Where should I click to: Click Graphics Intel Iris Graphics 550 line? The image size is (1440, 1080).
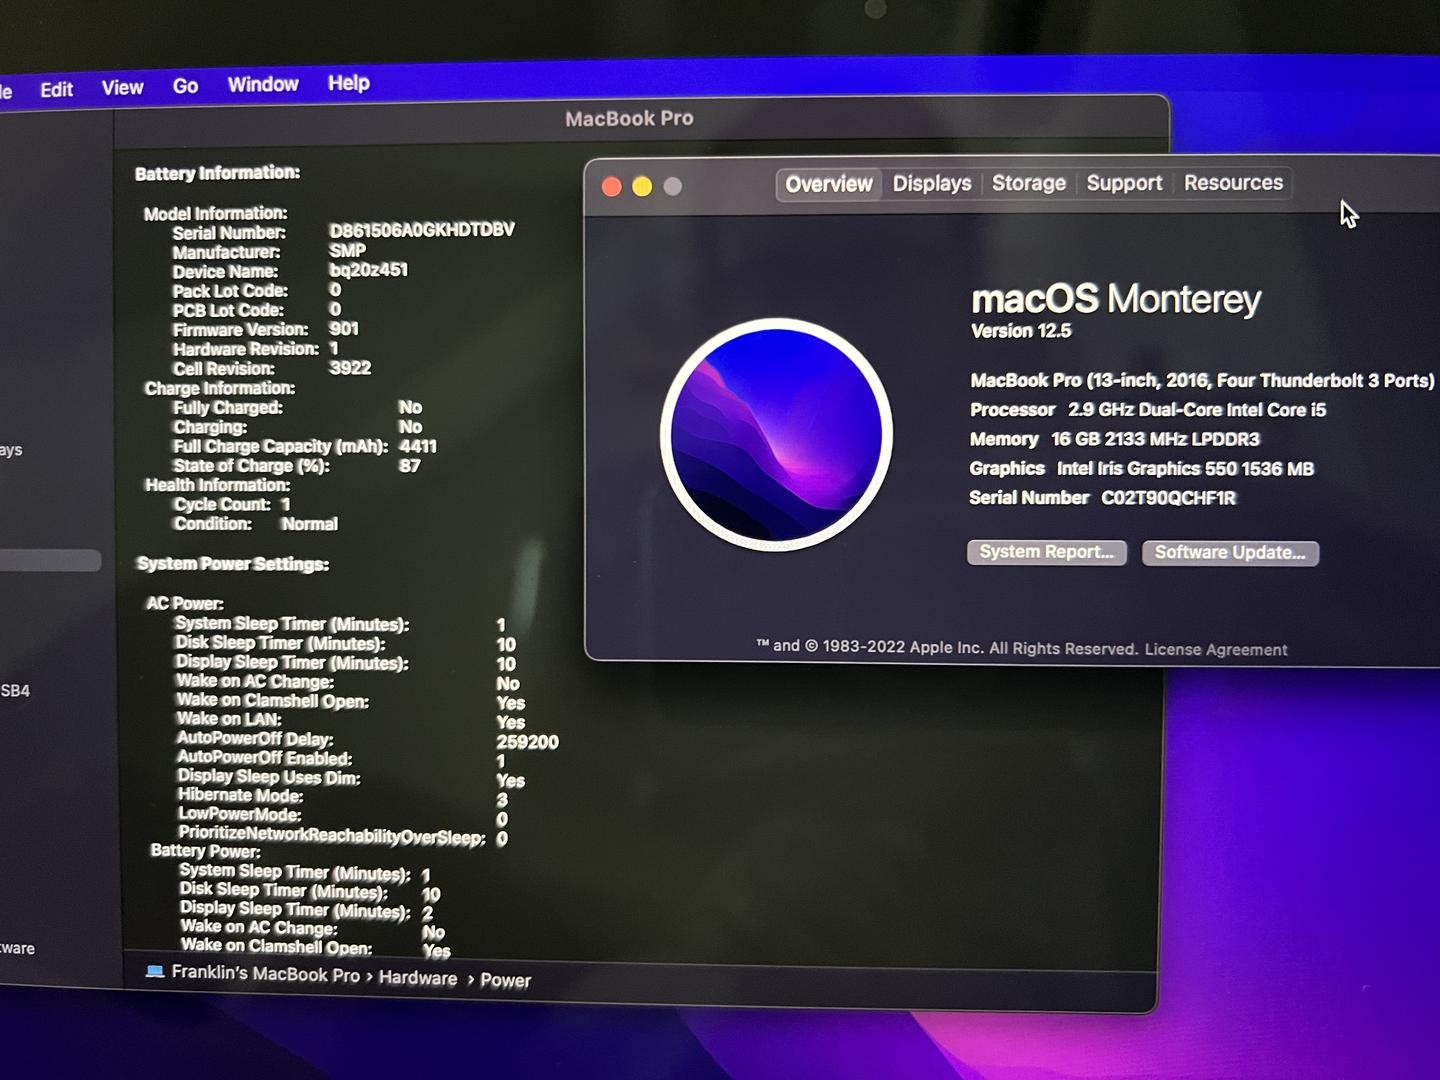[x=1141, y=469]
